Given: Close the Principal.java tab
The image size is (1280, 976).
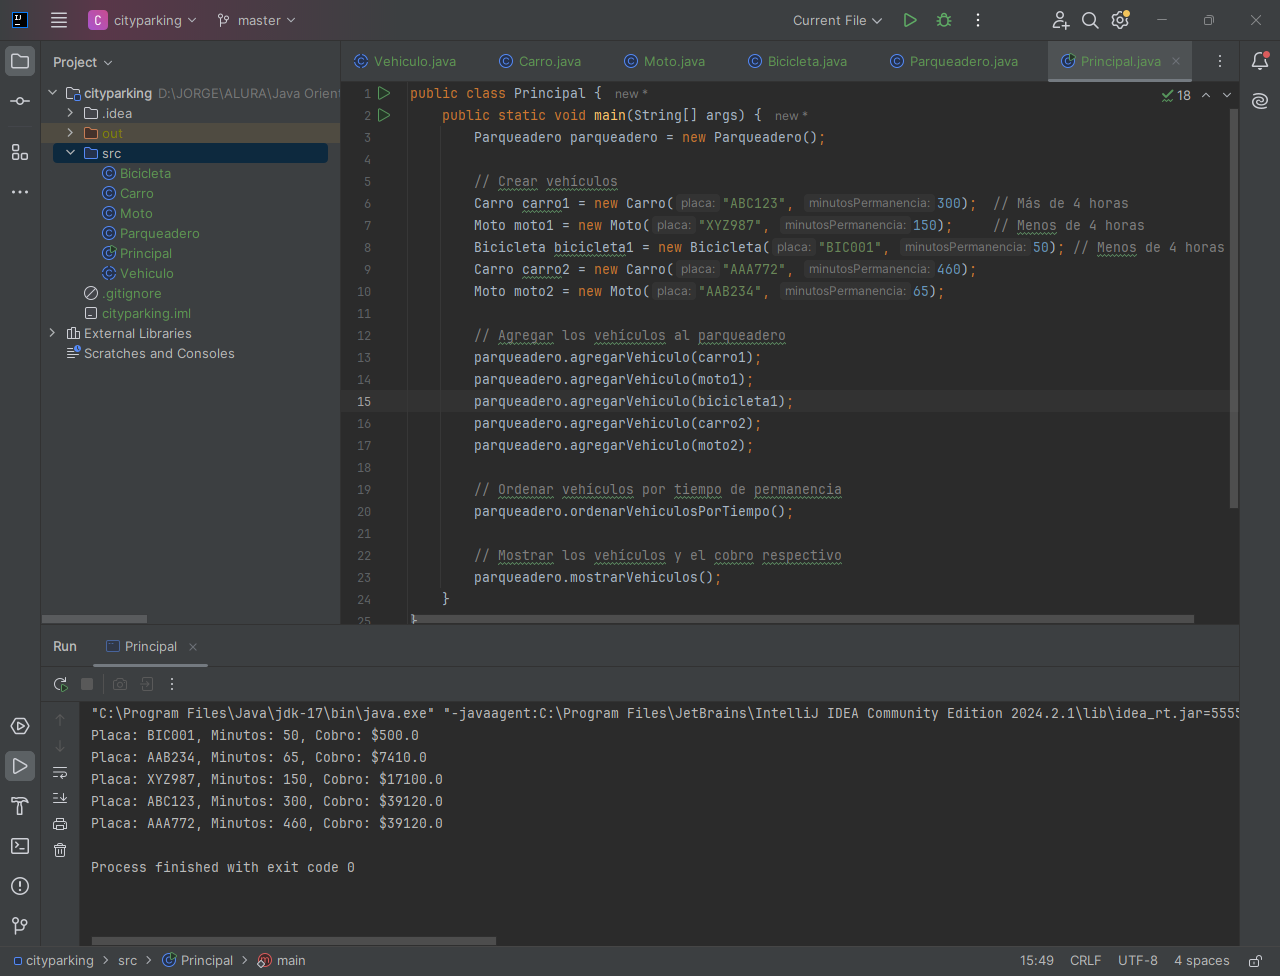Looking at the screenshot, I should [x=1176, y=61].
